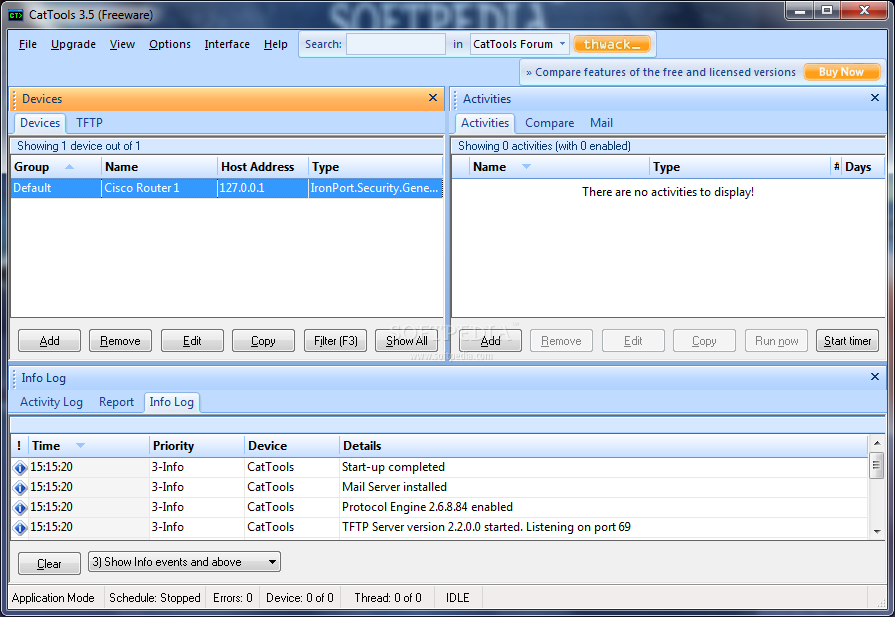Click into the Search input field

[x=396, y=44]
